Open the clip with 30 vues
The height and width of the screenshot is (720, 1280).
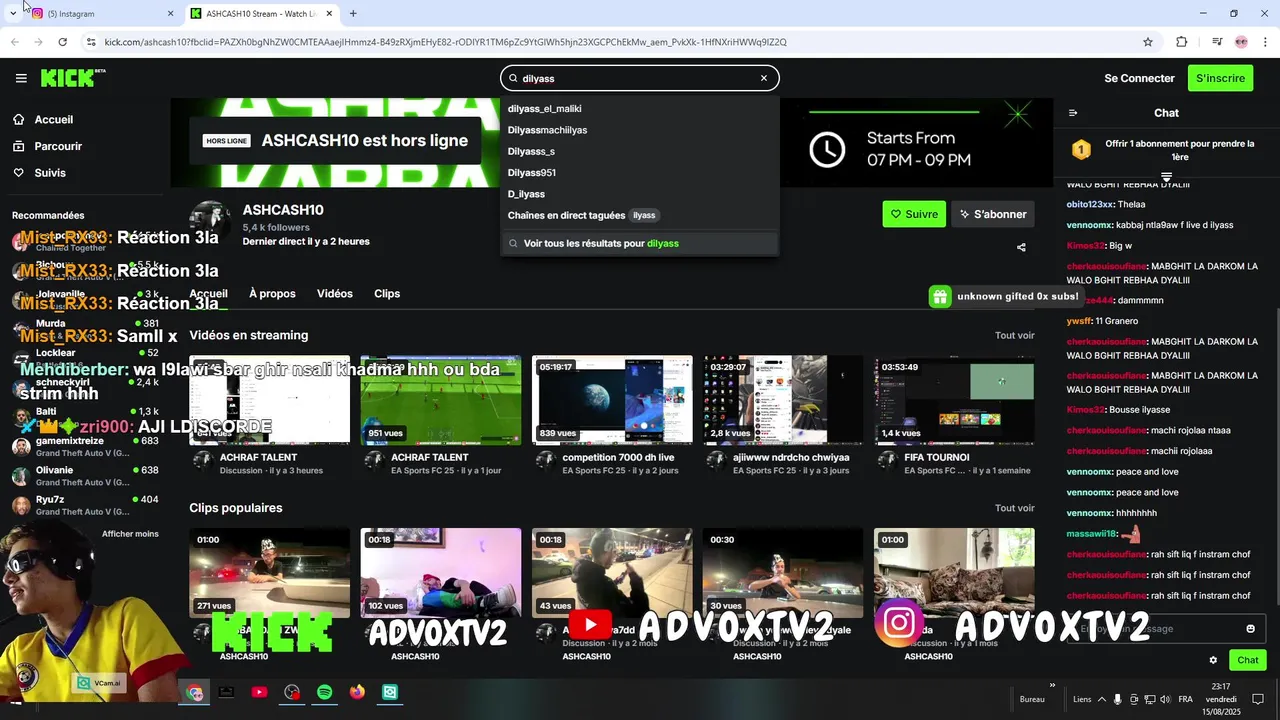(783, 573)
